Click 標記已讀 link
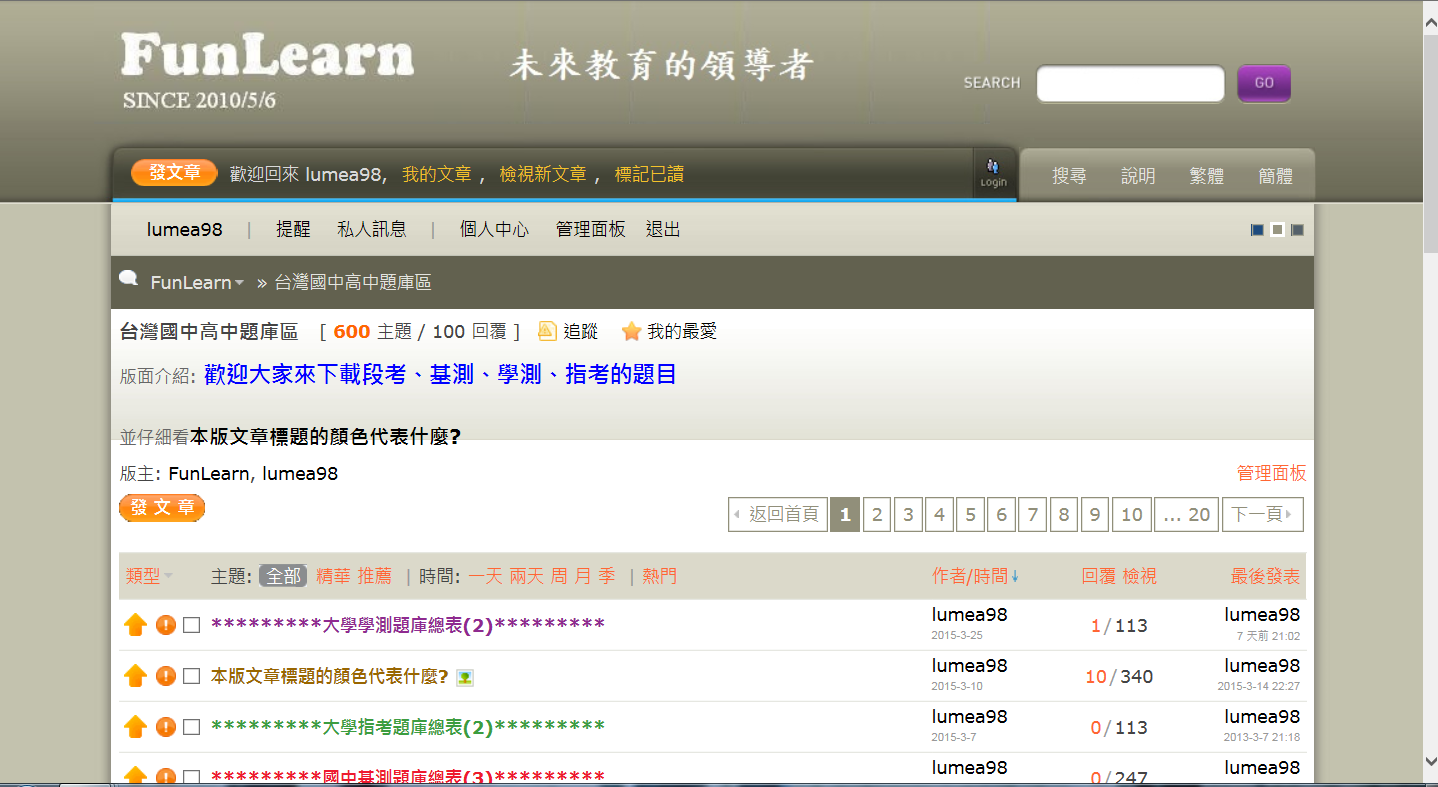 [649, 174]
